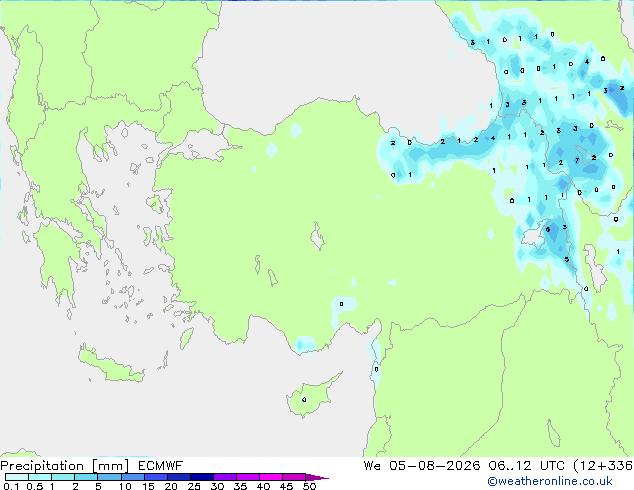Select the "30" legend scale label
Screen dimensions: 634x490
(217, 486)
